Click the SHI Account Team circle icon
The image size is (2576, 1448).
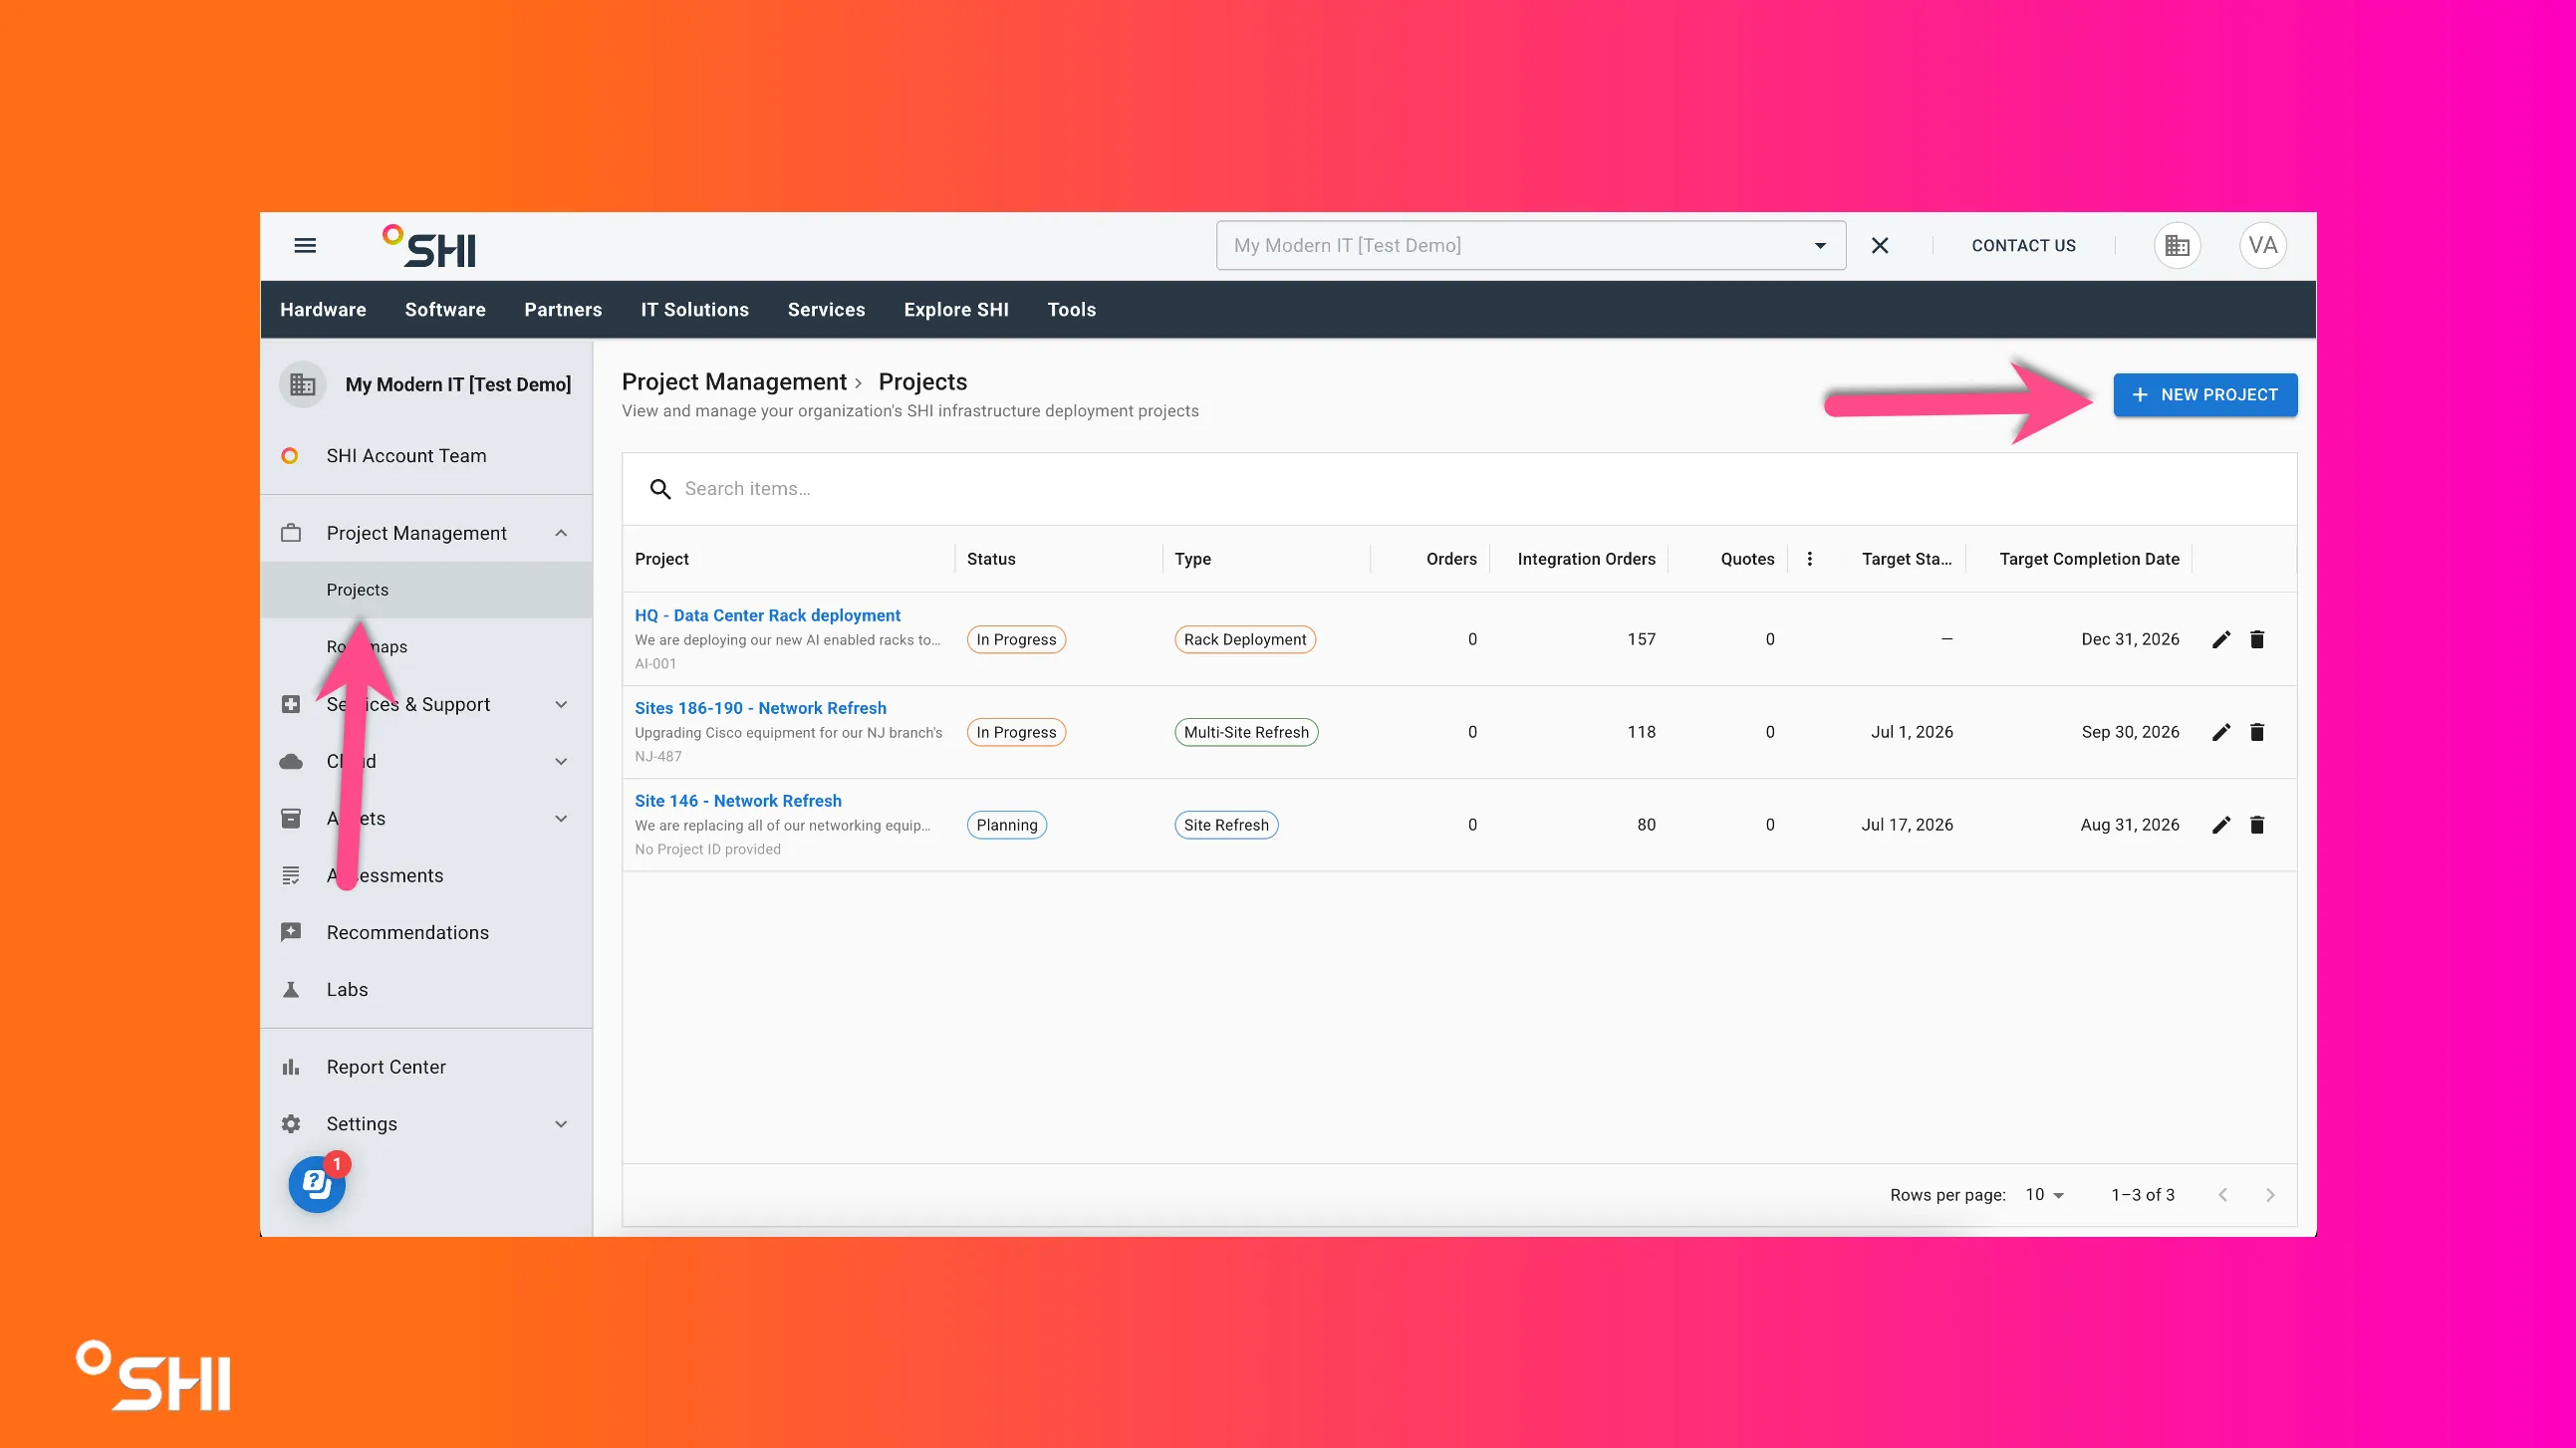click(290, 456)
